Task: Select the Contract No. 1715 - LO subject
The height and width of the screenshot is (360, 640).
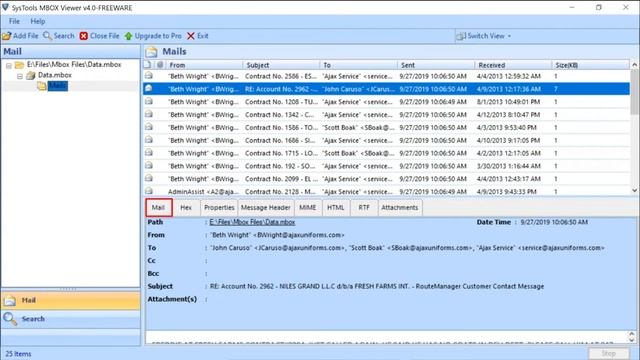Action: 280,153
